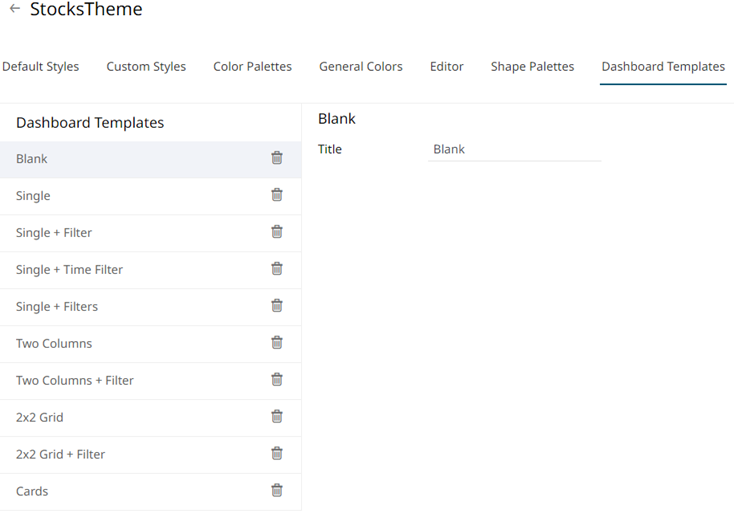The height and width of the screenshot is (518, 734).
Task: Remove the Two Columns + Filter template
Action: 277,380
